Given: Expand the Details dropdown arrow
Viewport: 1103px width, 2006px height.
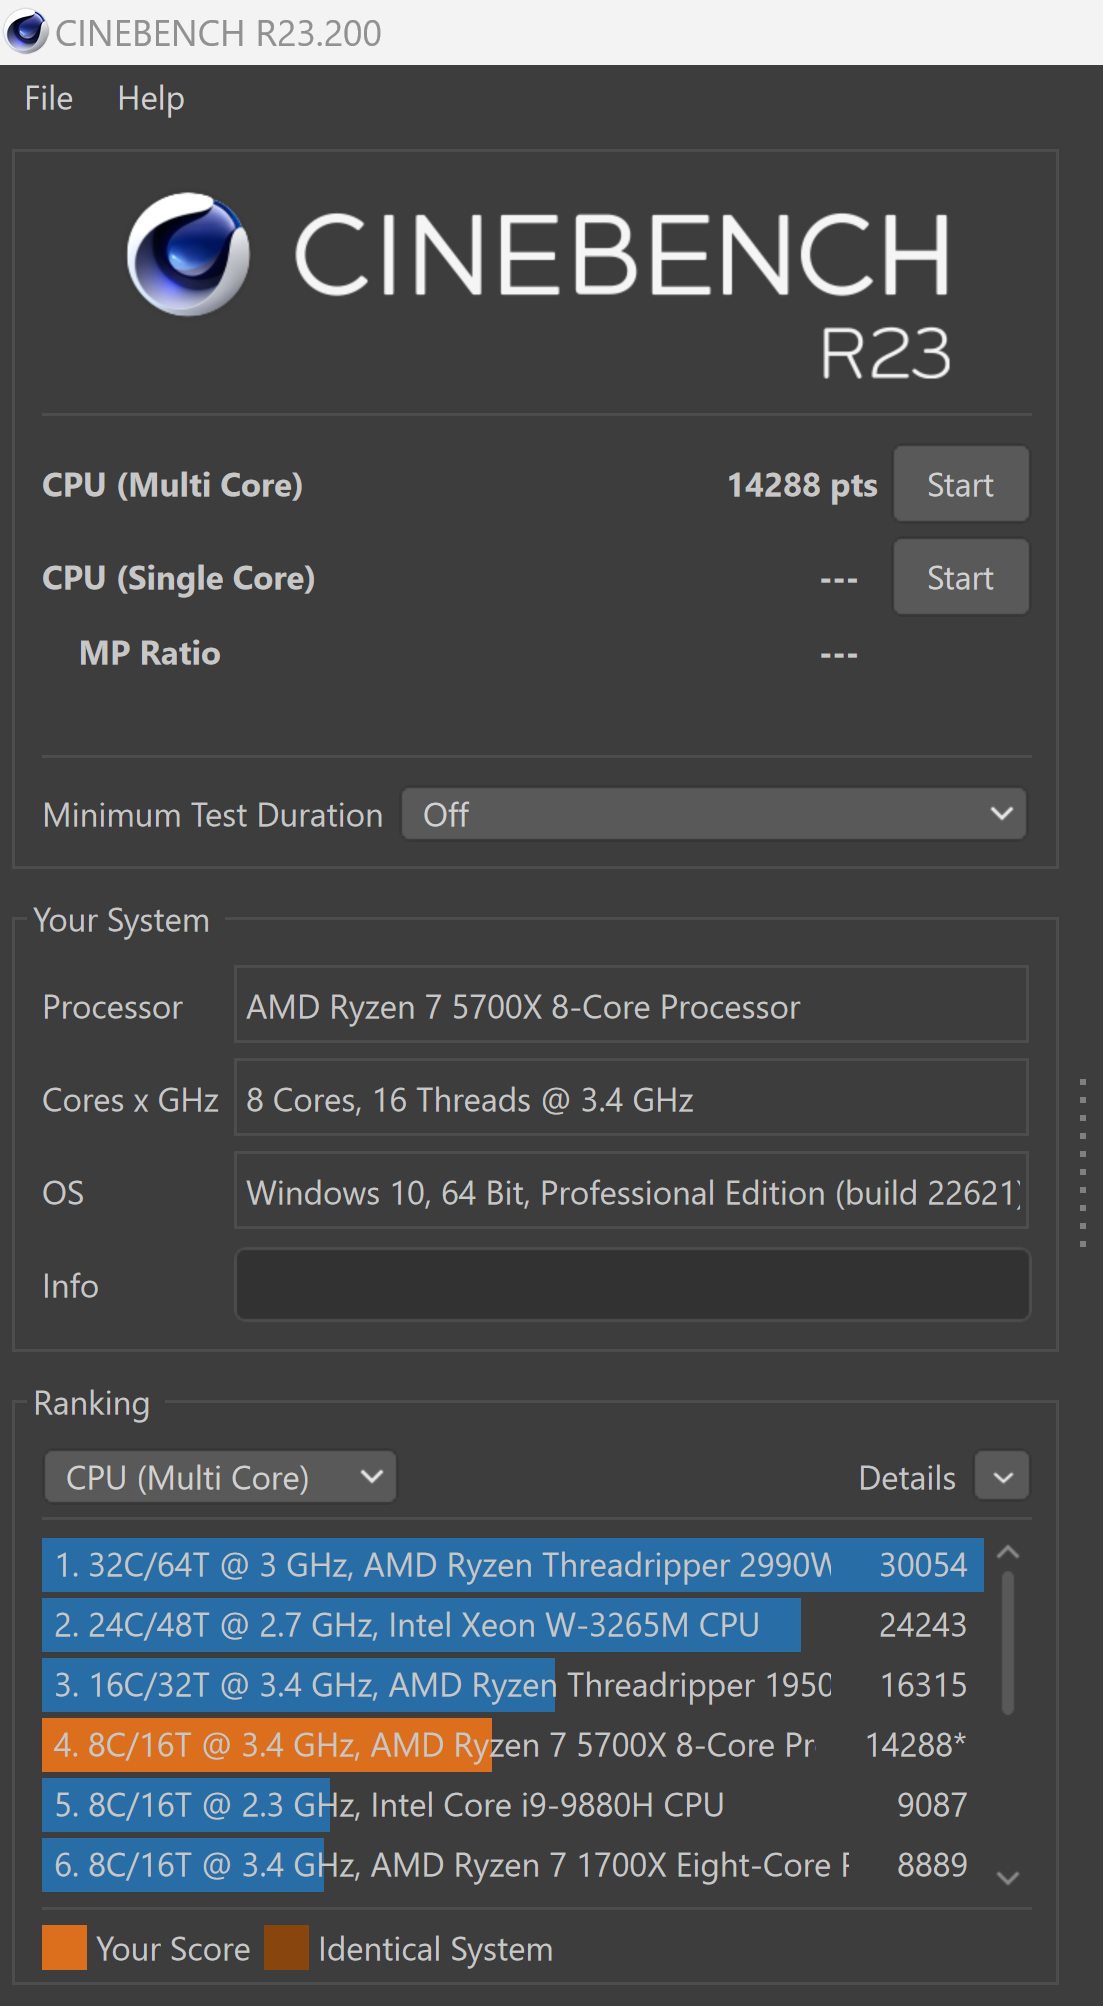Looking at the screenshot, I should 1002,1477.
